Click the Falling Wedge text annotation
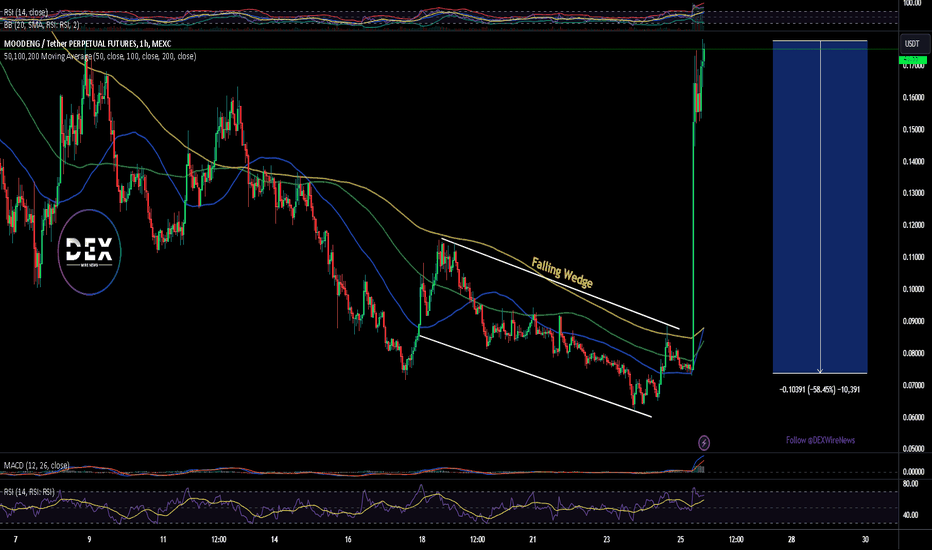This screenshot has height=550, width=932. (562, 272)
